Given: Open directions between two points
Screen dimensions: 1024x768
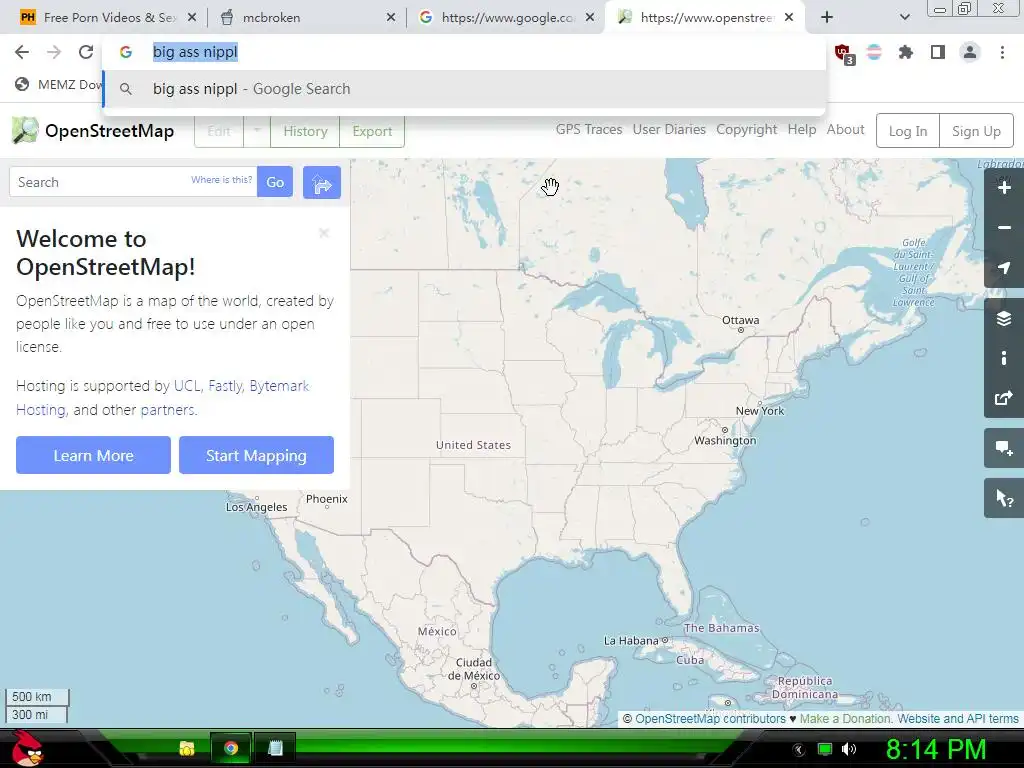Looking at the screenshot, I should (321, 182).
